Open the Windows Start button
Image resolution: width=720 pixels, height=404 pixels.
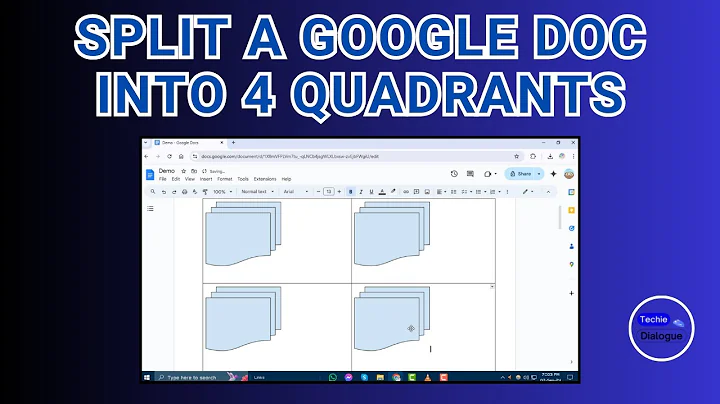[x=147, y=377]
